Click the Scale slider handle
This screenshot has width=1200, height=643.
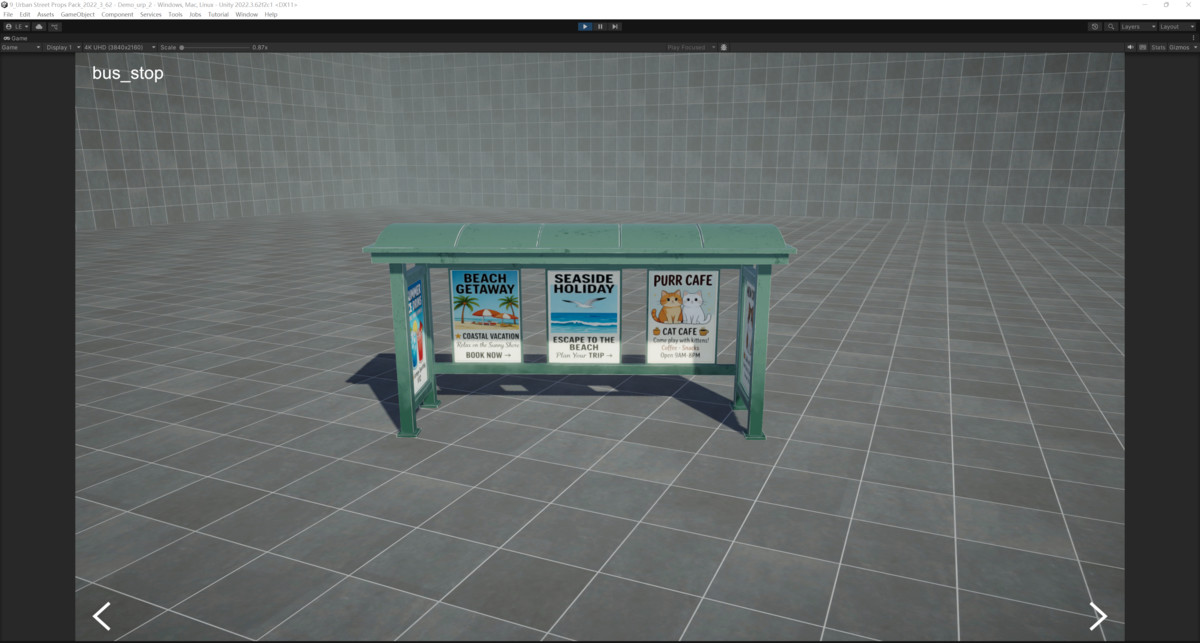coord(181,47)
